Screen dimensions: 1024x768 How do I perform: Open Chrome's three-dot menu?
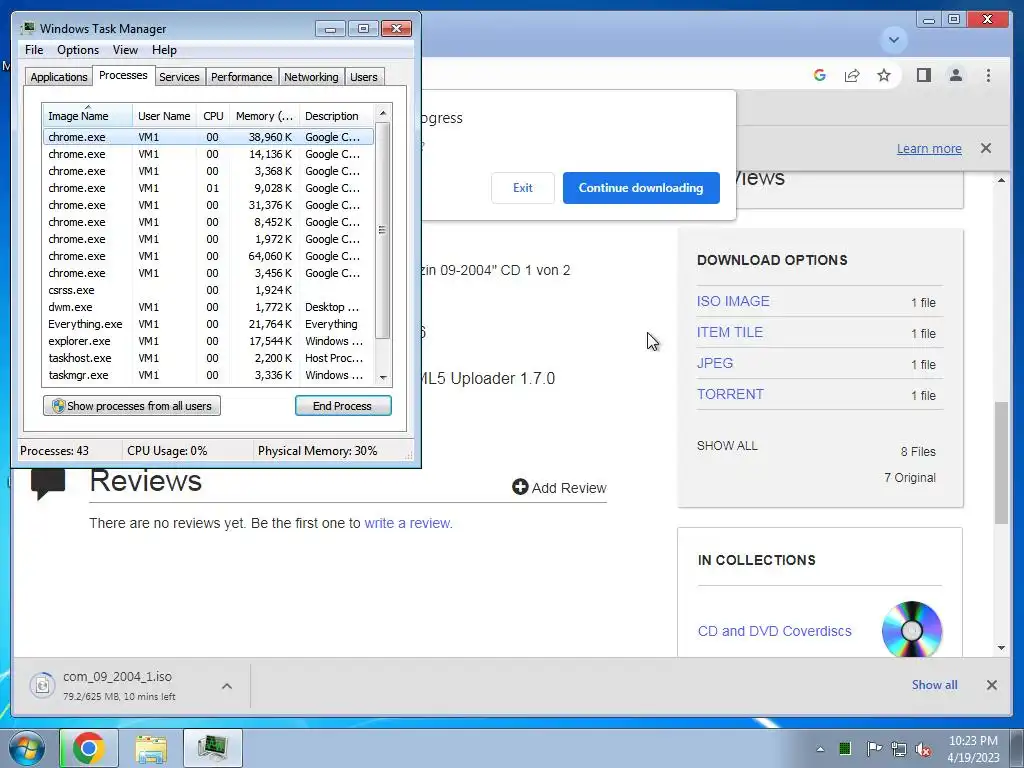point(988,75)
